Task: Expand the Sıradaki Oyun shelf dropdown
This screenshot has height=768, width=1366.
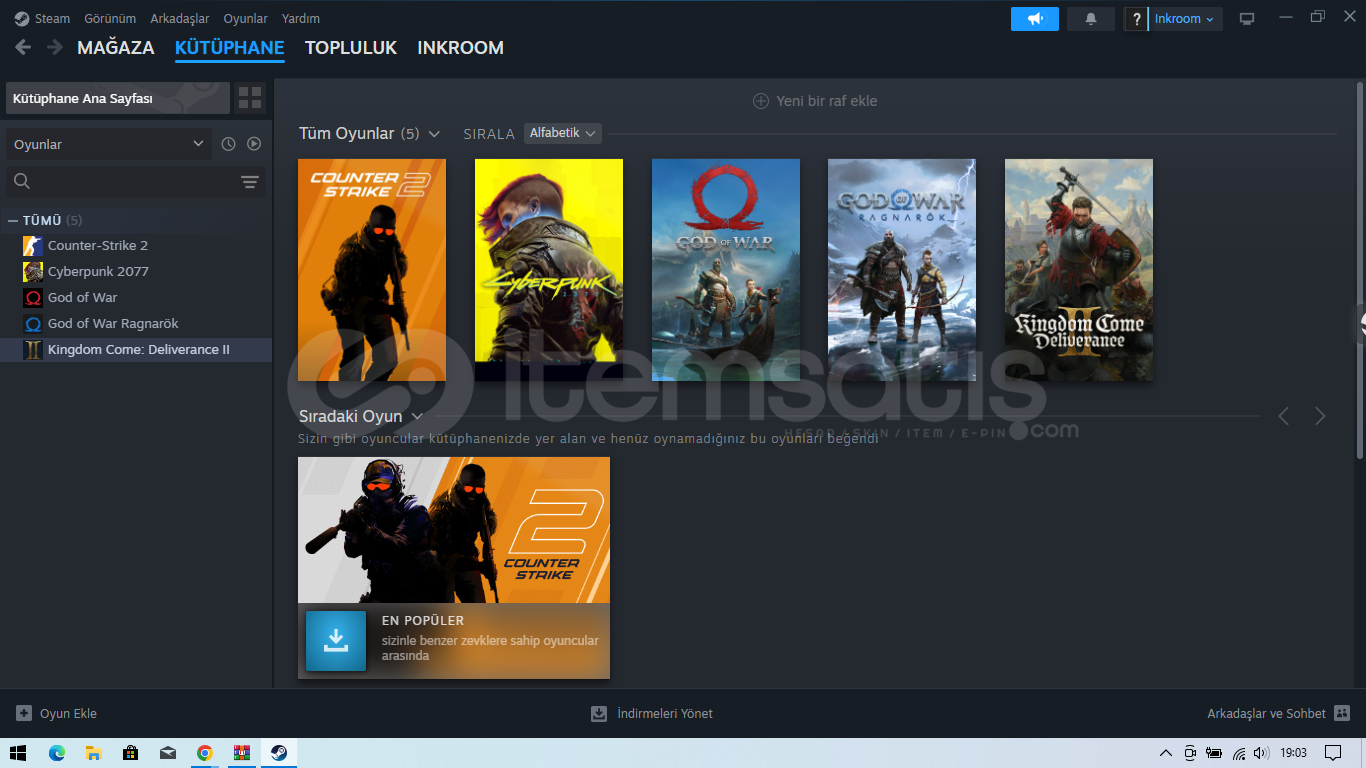Action: pyautogui.click(x=417, y=416)
